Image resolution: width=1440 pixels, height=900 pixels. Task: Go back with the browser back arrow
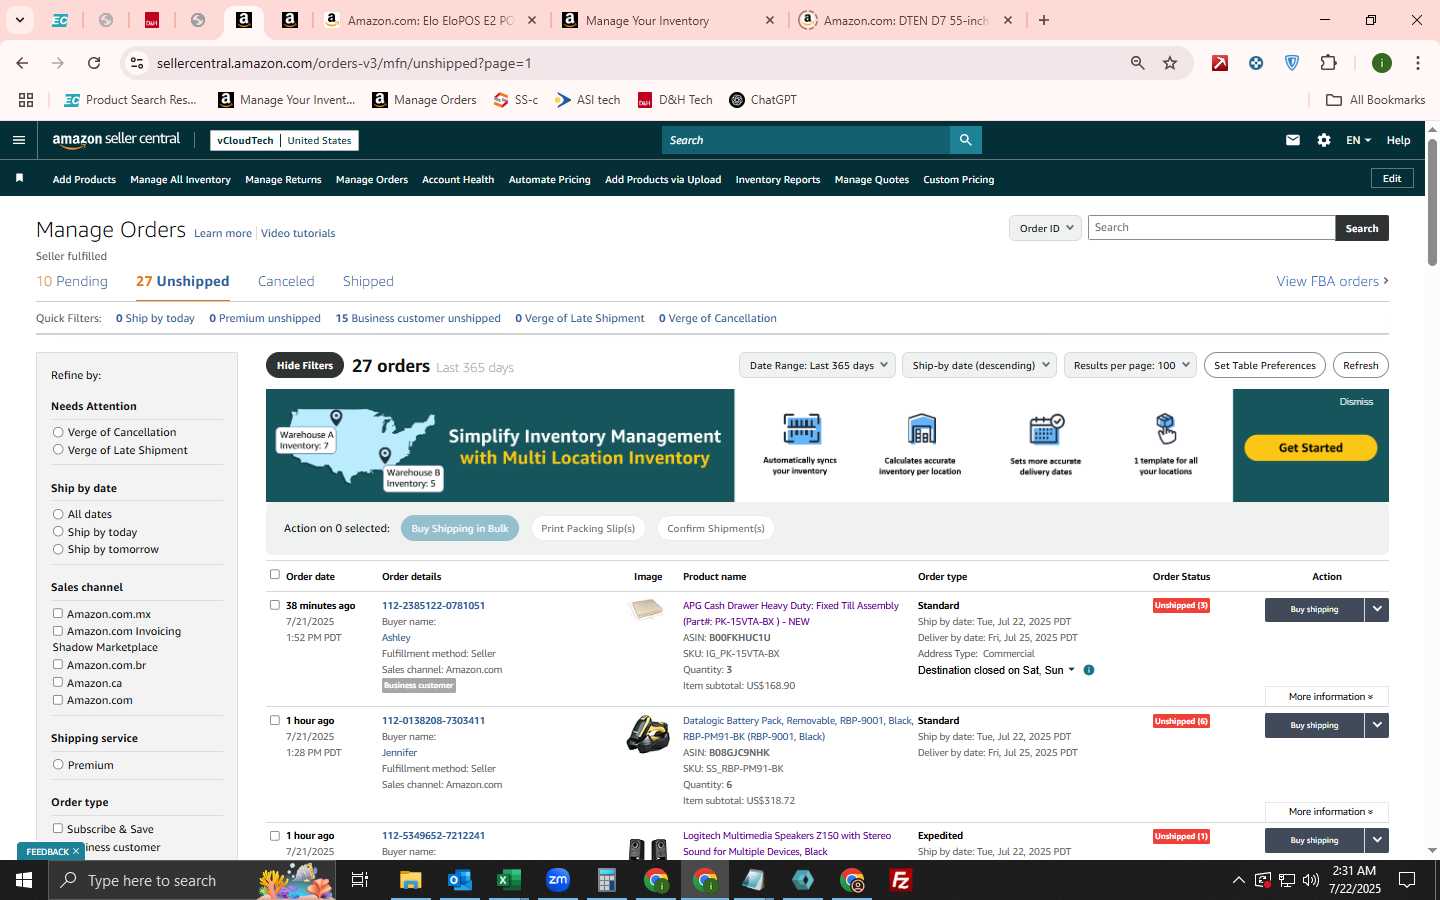click(22, 63)
